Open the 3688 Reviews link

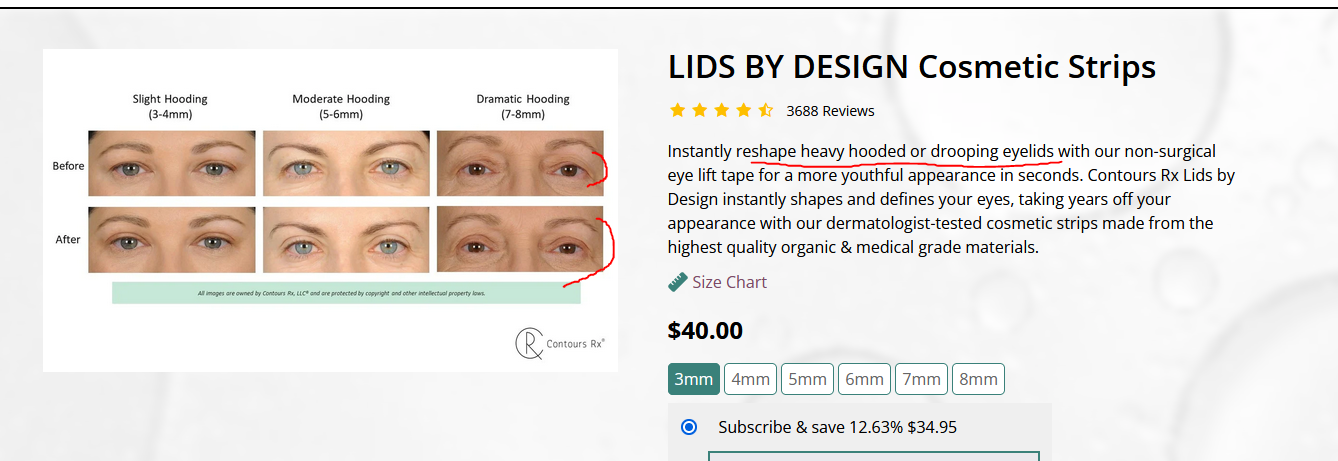point(830,111)
